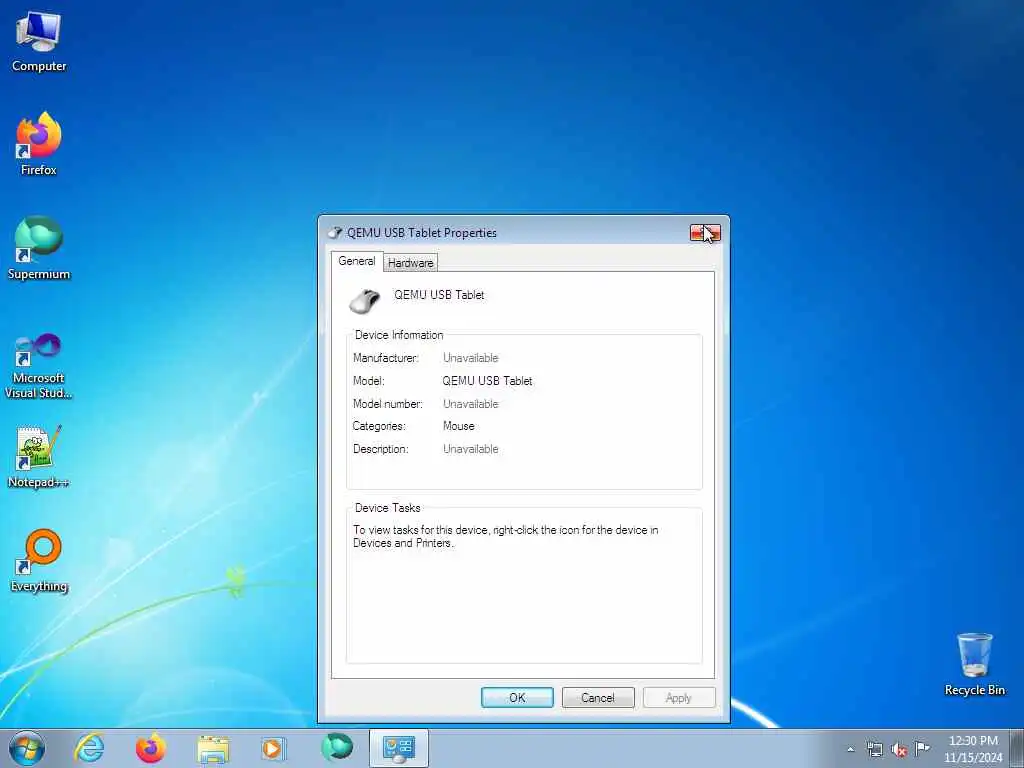Click the 'Model number:' label
Viewport: 1024px width, 768px height.
click(x=387, y=404)
